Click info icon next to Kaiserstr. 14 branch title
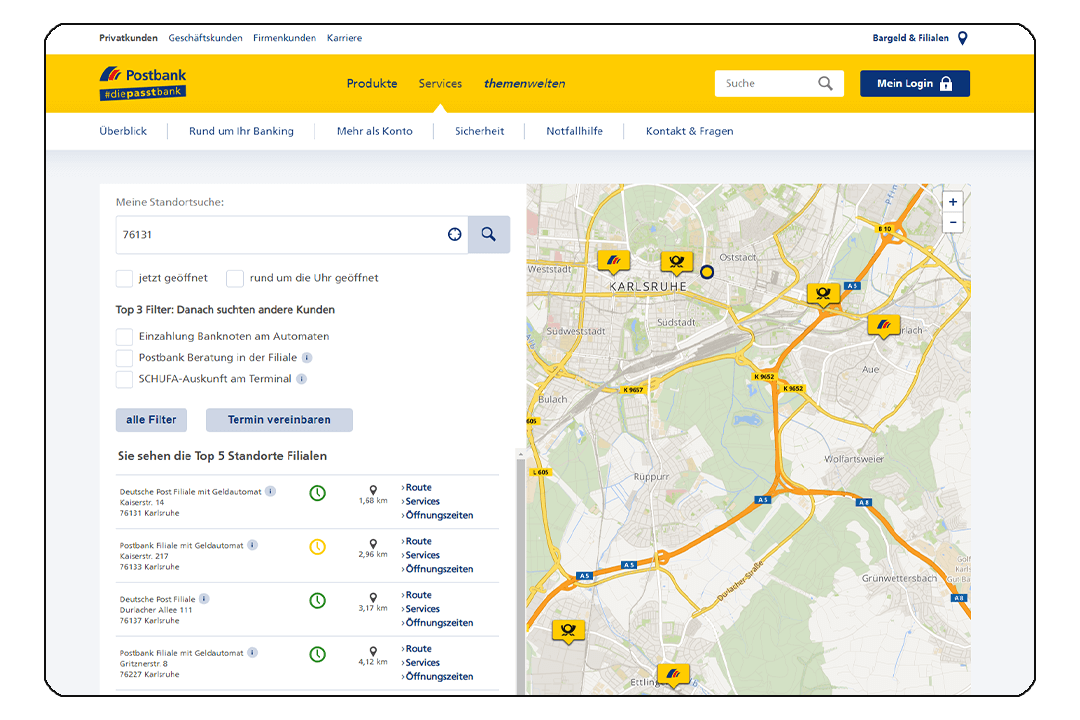 pyautogui.click(x=271, y=491)
